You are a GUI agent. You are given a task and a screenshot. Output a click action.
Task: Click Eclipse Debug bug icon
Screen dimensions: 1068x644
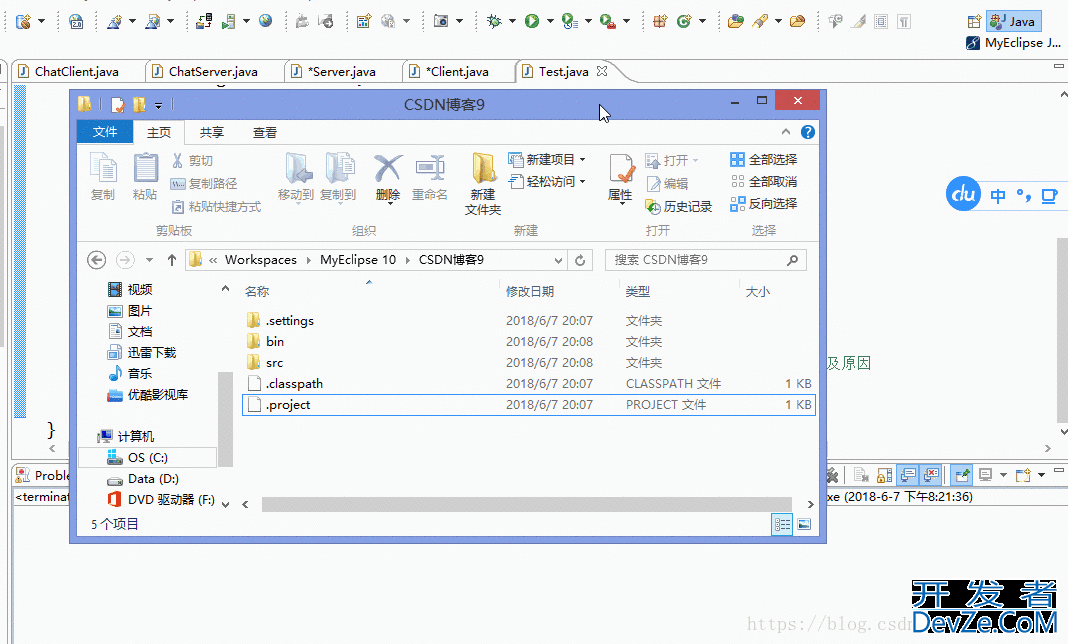click(x=494, y=21)
